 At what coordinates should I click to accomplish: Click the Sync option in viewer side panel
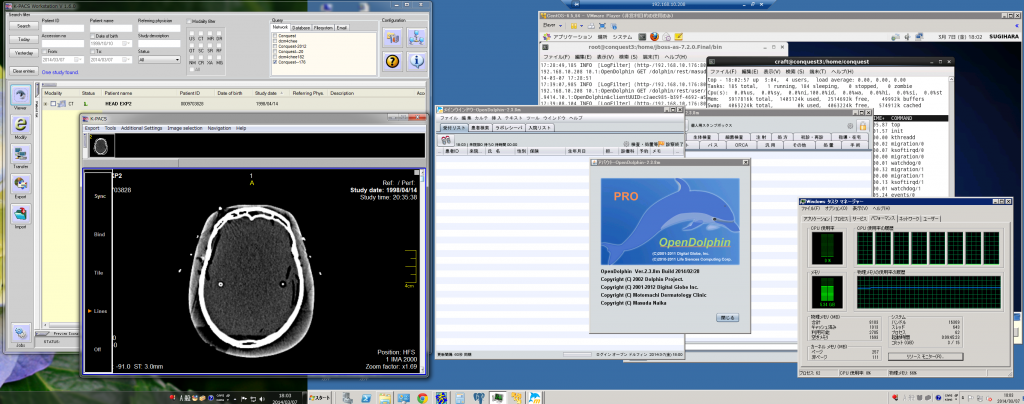tap(100, 196)
